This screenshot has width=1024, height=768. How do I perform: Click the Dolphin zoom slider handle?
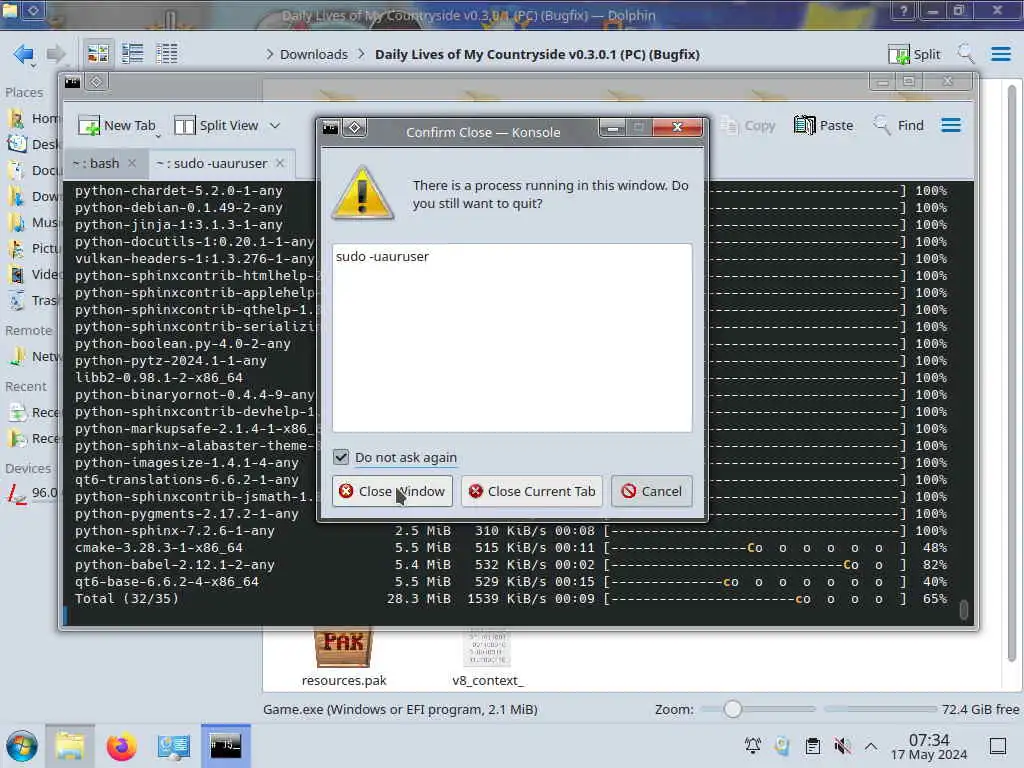click(x=733, y=709)
